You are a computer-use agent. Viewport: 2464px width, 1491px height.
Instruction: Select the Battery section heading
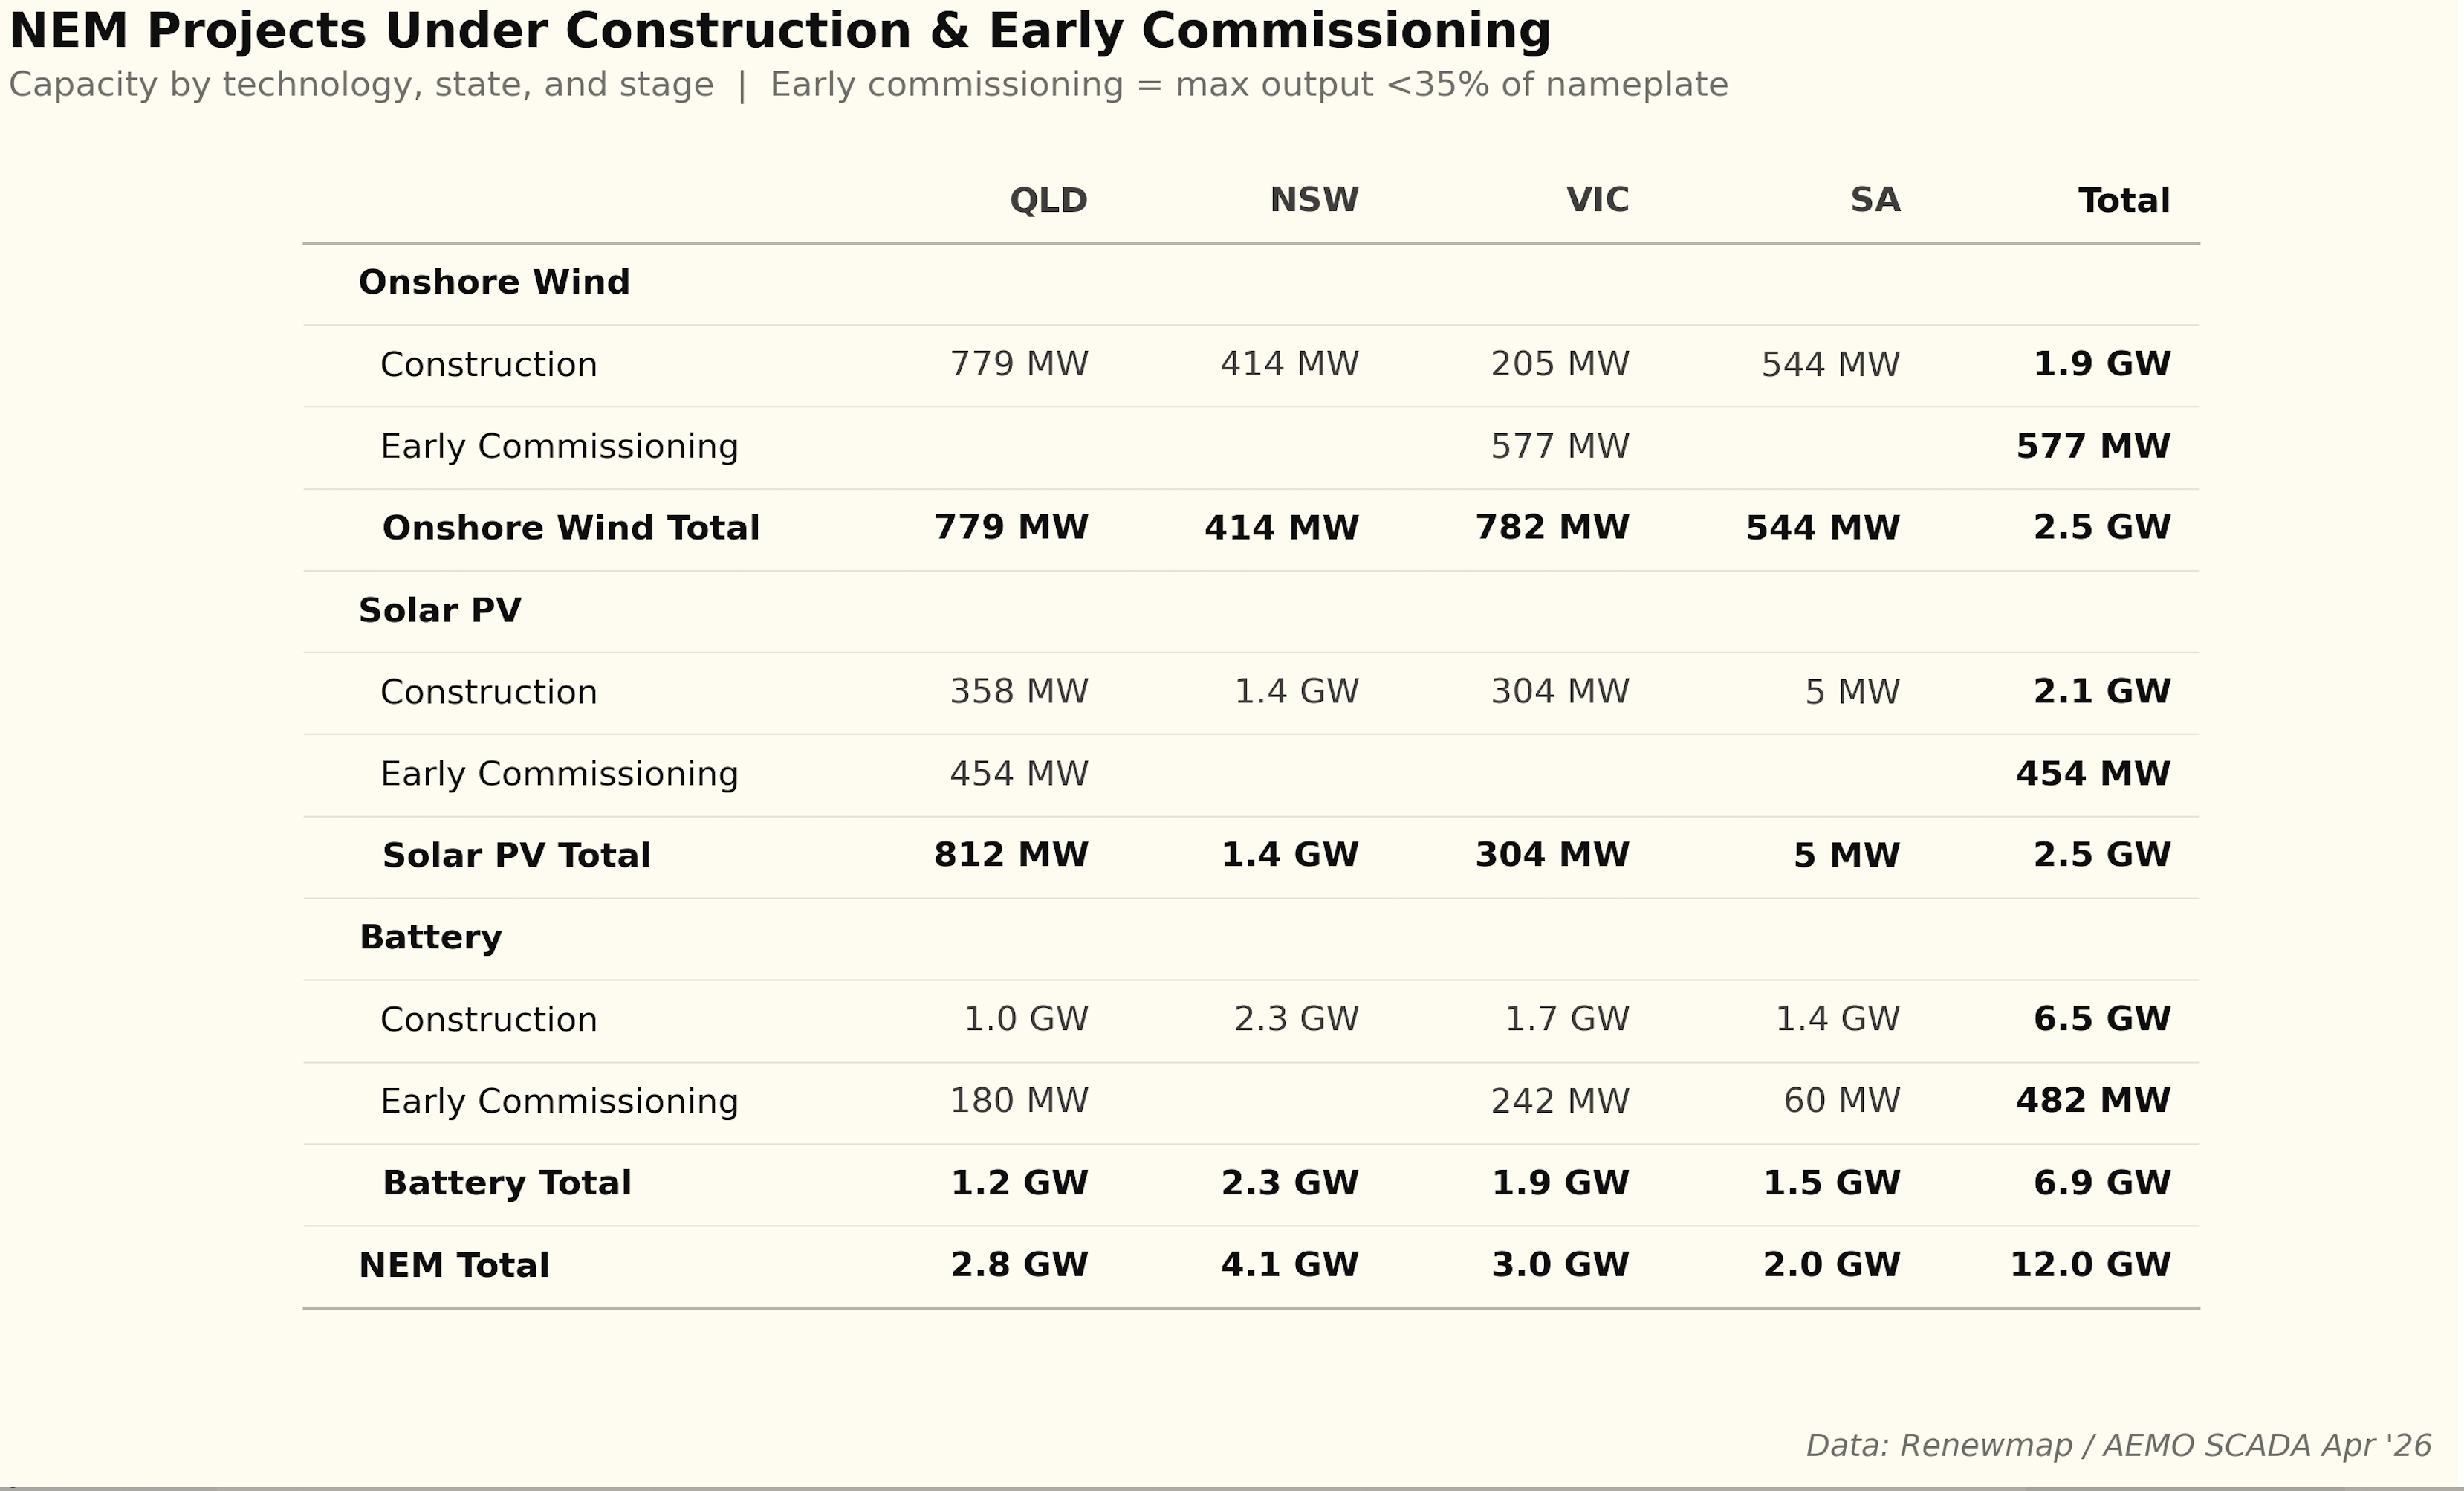coord(430,938)
